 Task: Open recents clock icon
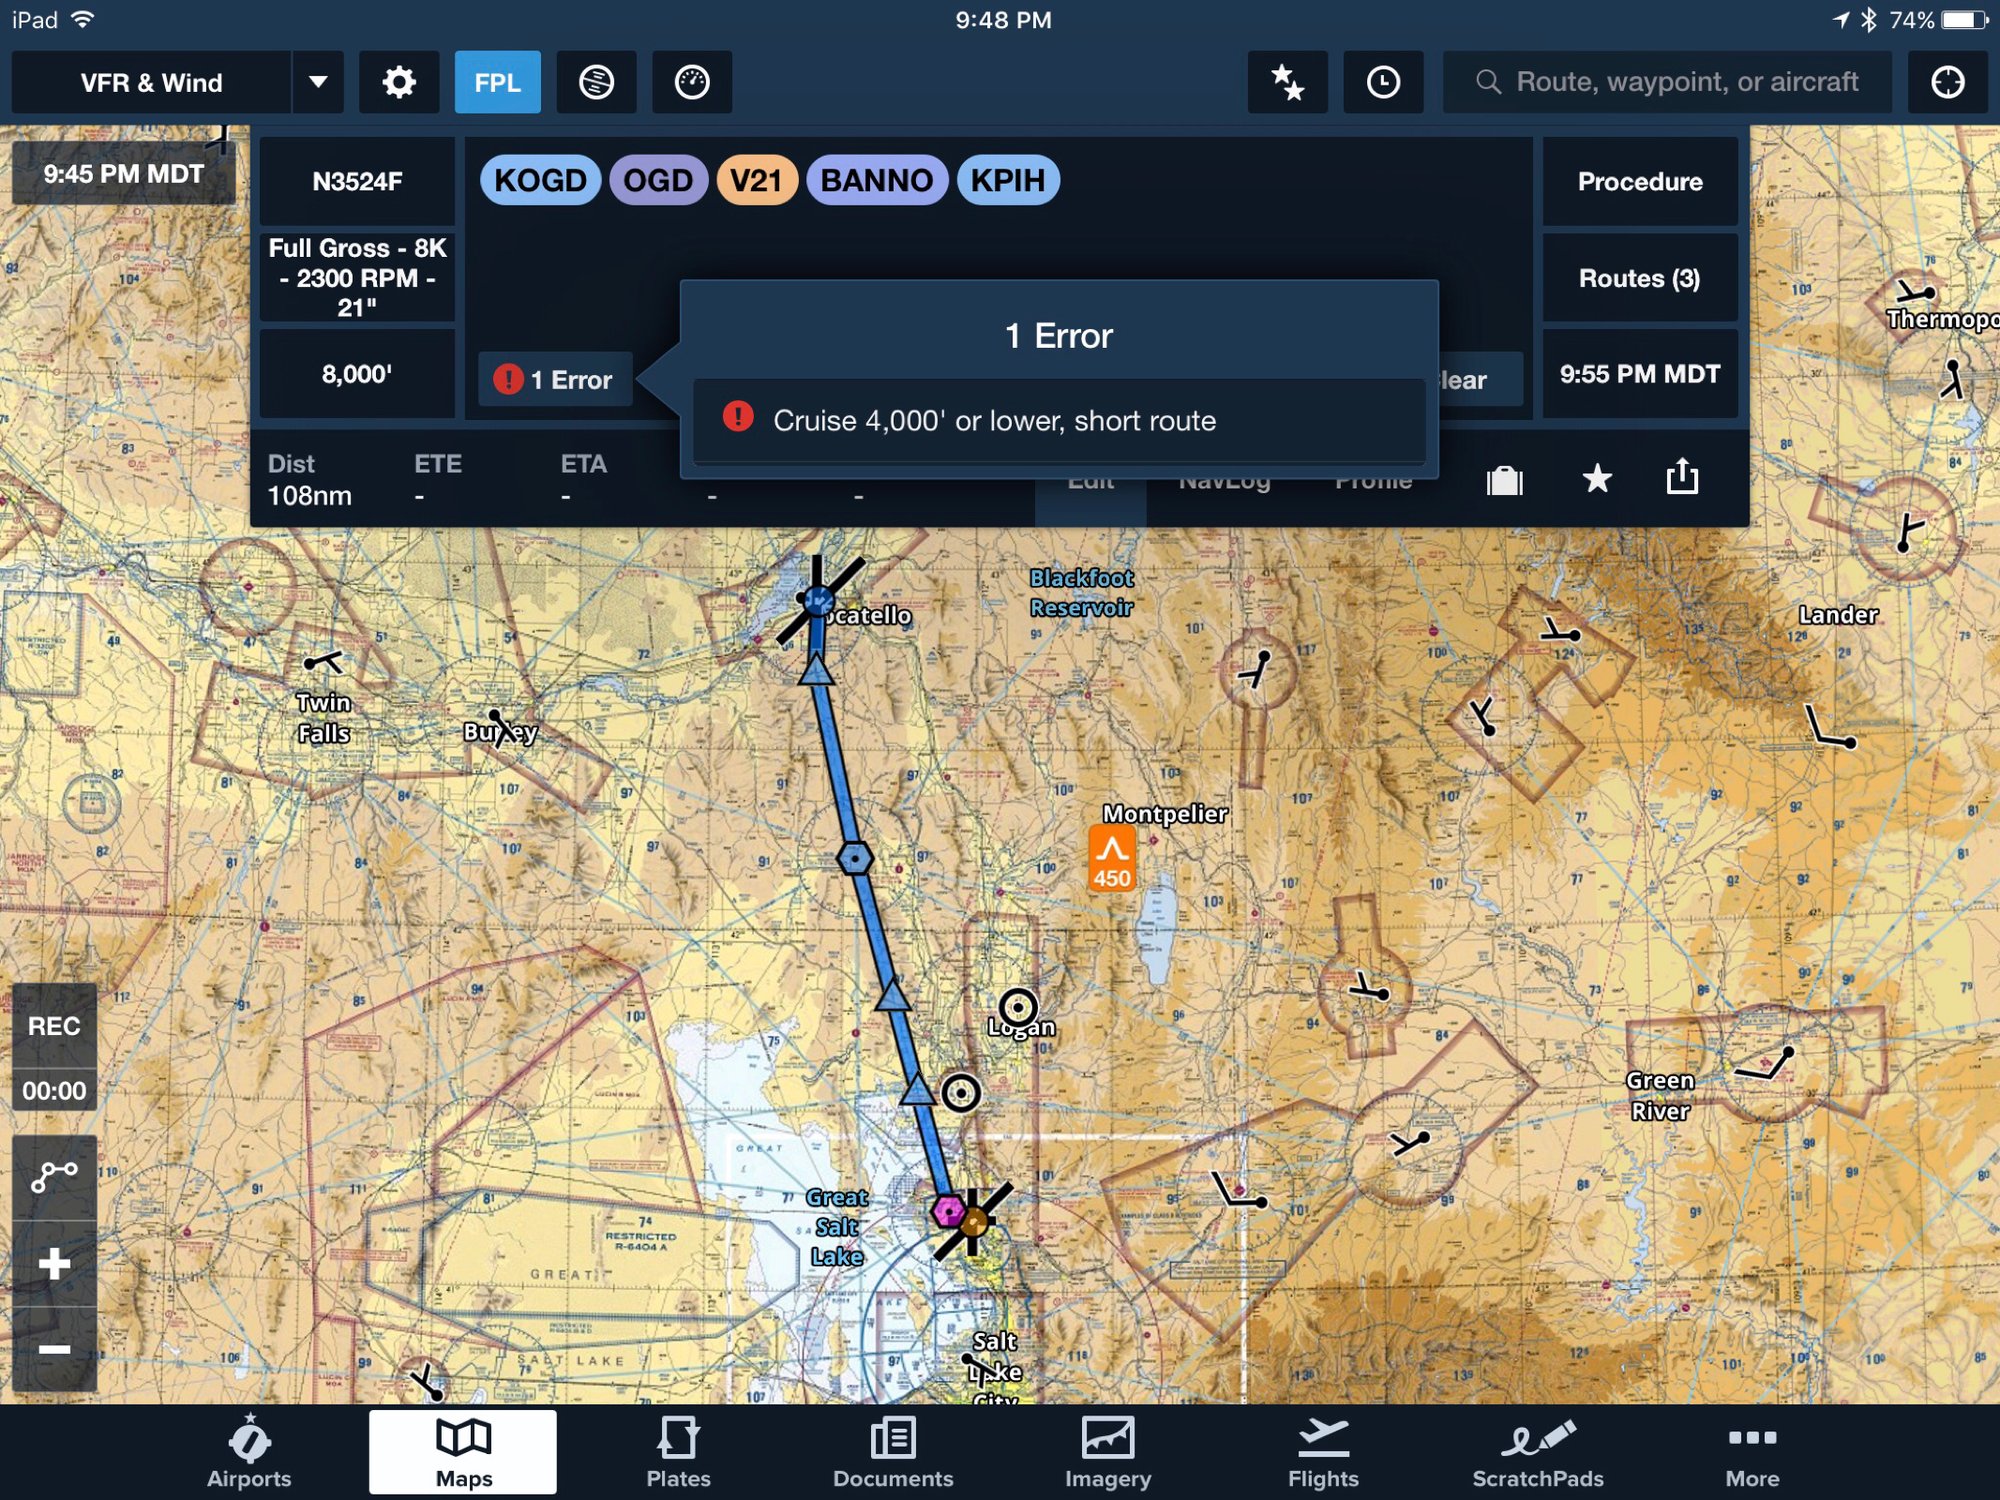coord(1383,82)
